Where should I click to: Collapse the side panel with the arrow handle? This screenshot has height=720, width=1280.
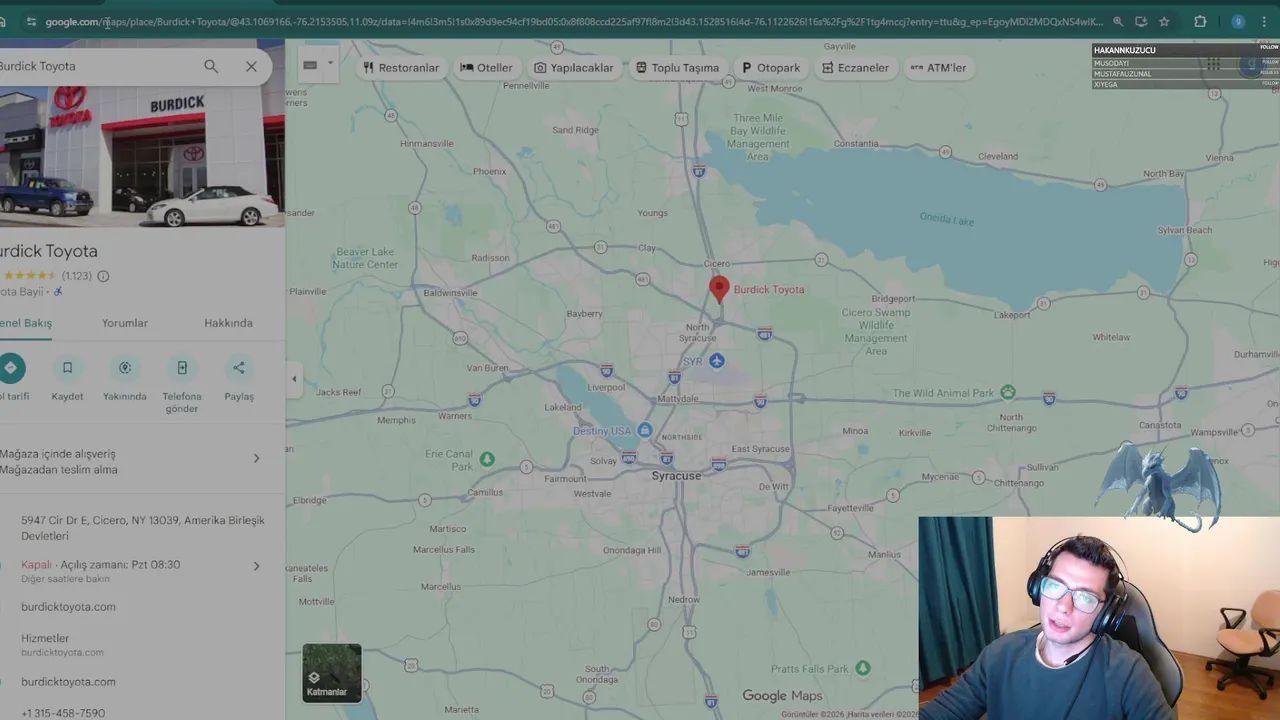(294, 378)
